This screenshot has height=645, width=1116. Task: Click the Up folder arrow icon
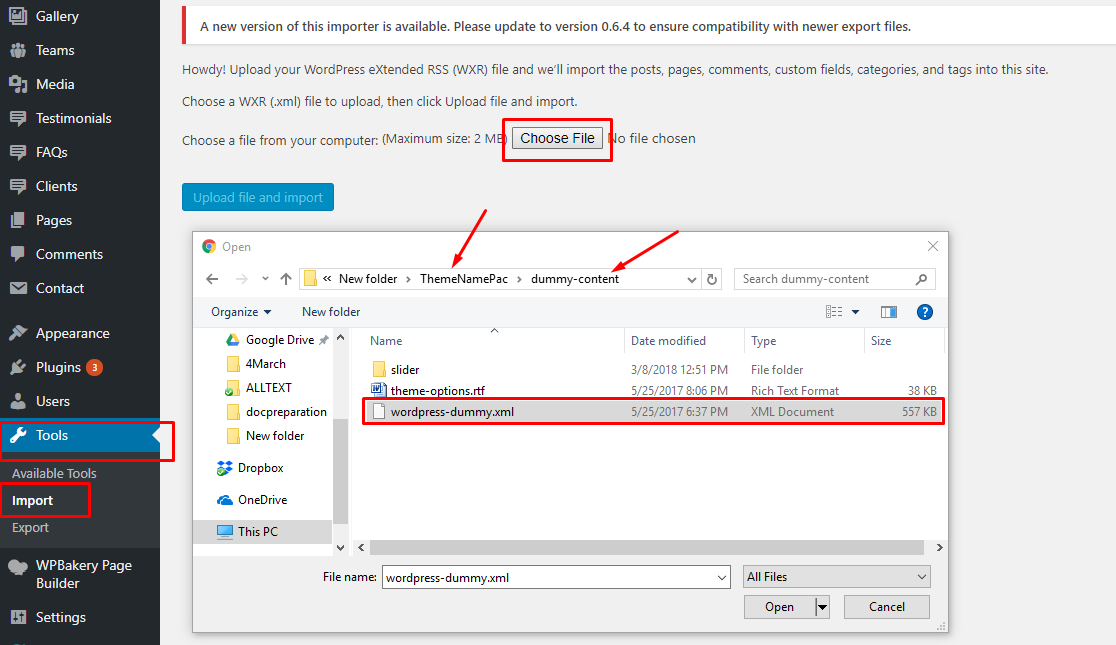coord(286,279)
